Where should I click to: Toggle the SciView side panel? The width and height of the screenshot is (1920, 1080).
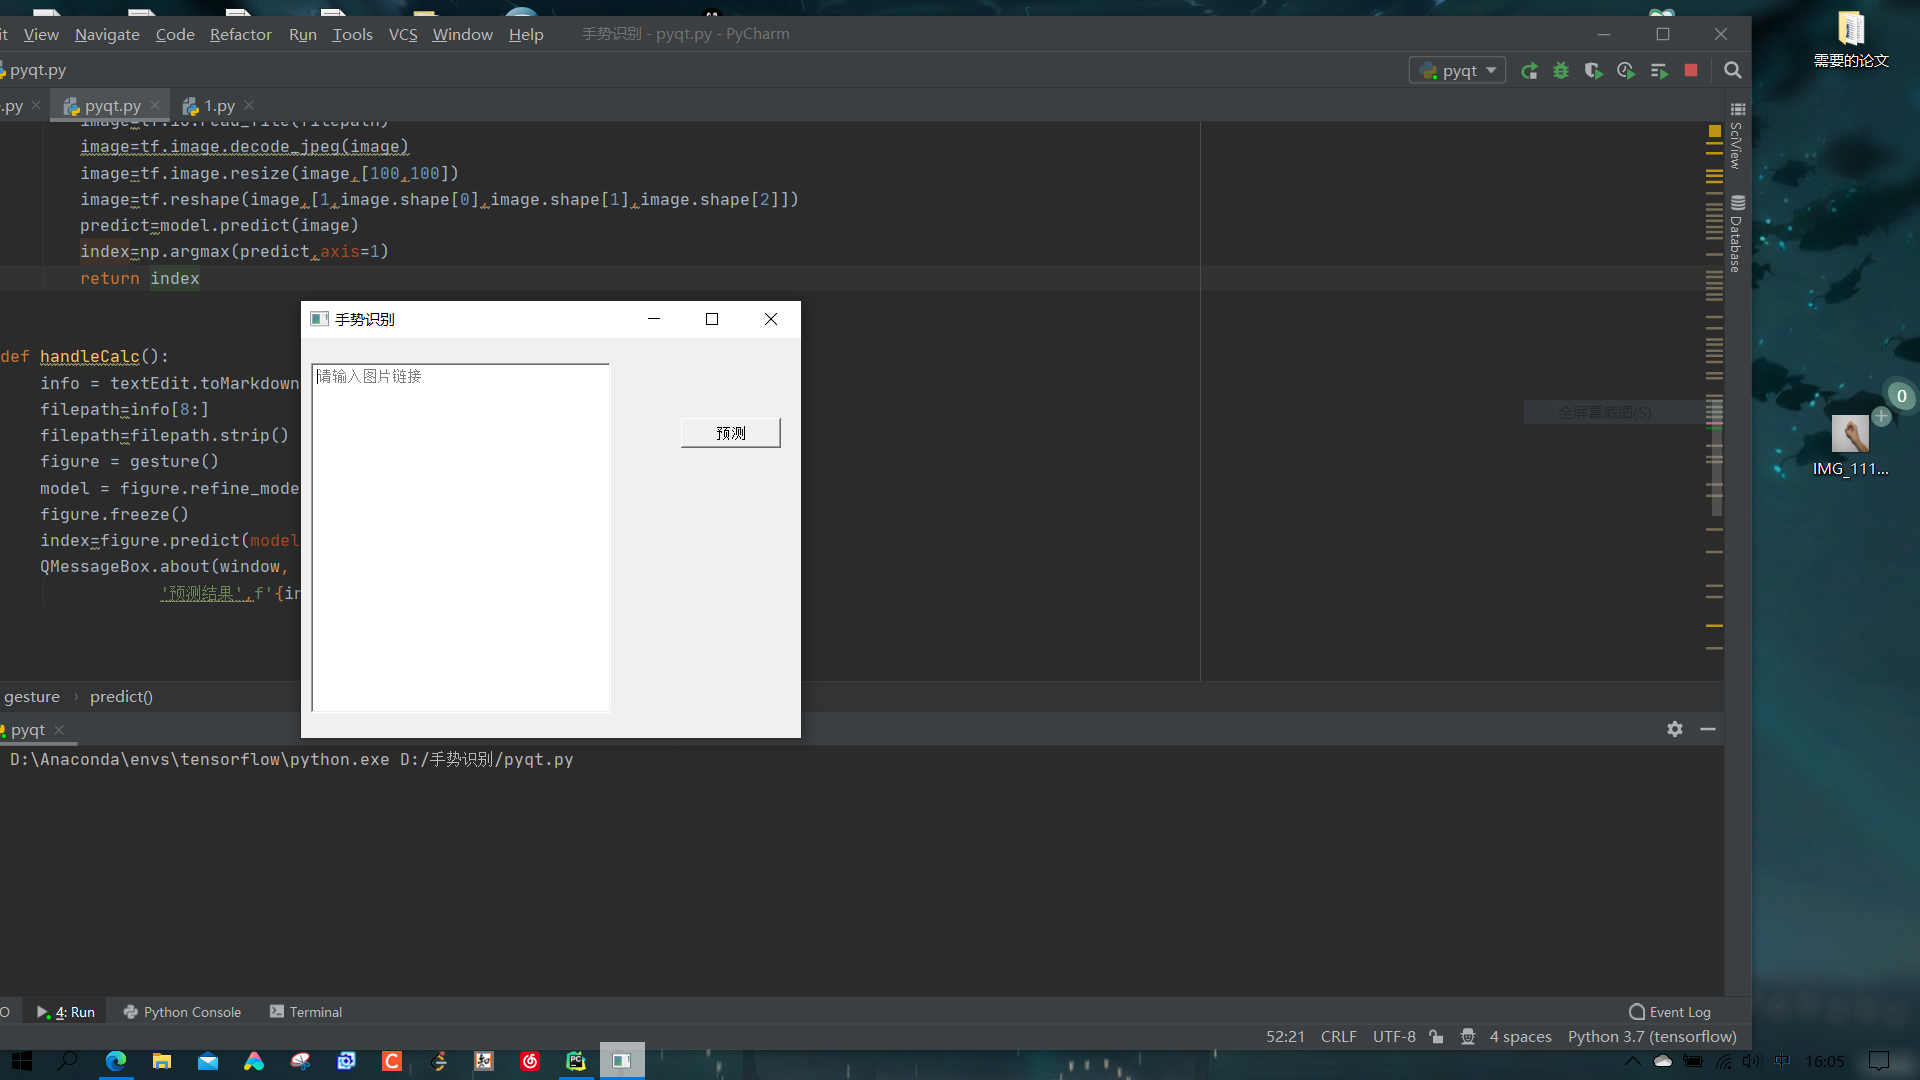click(1737, 138)
